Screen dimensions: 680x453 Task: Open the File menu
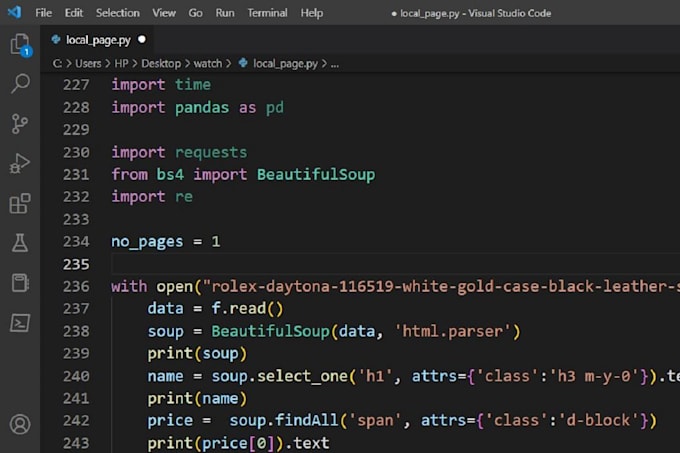point(44,13)
